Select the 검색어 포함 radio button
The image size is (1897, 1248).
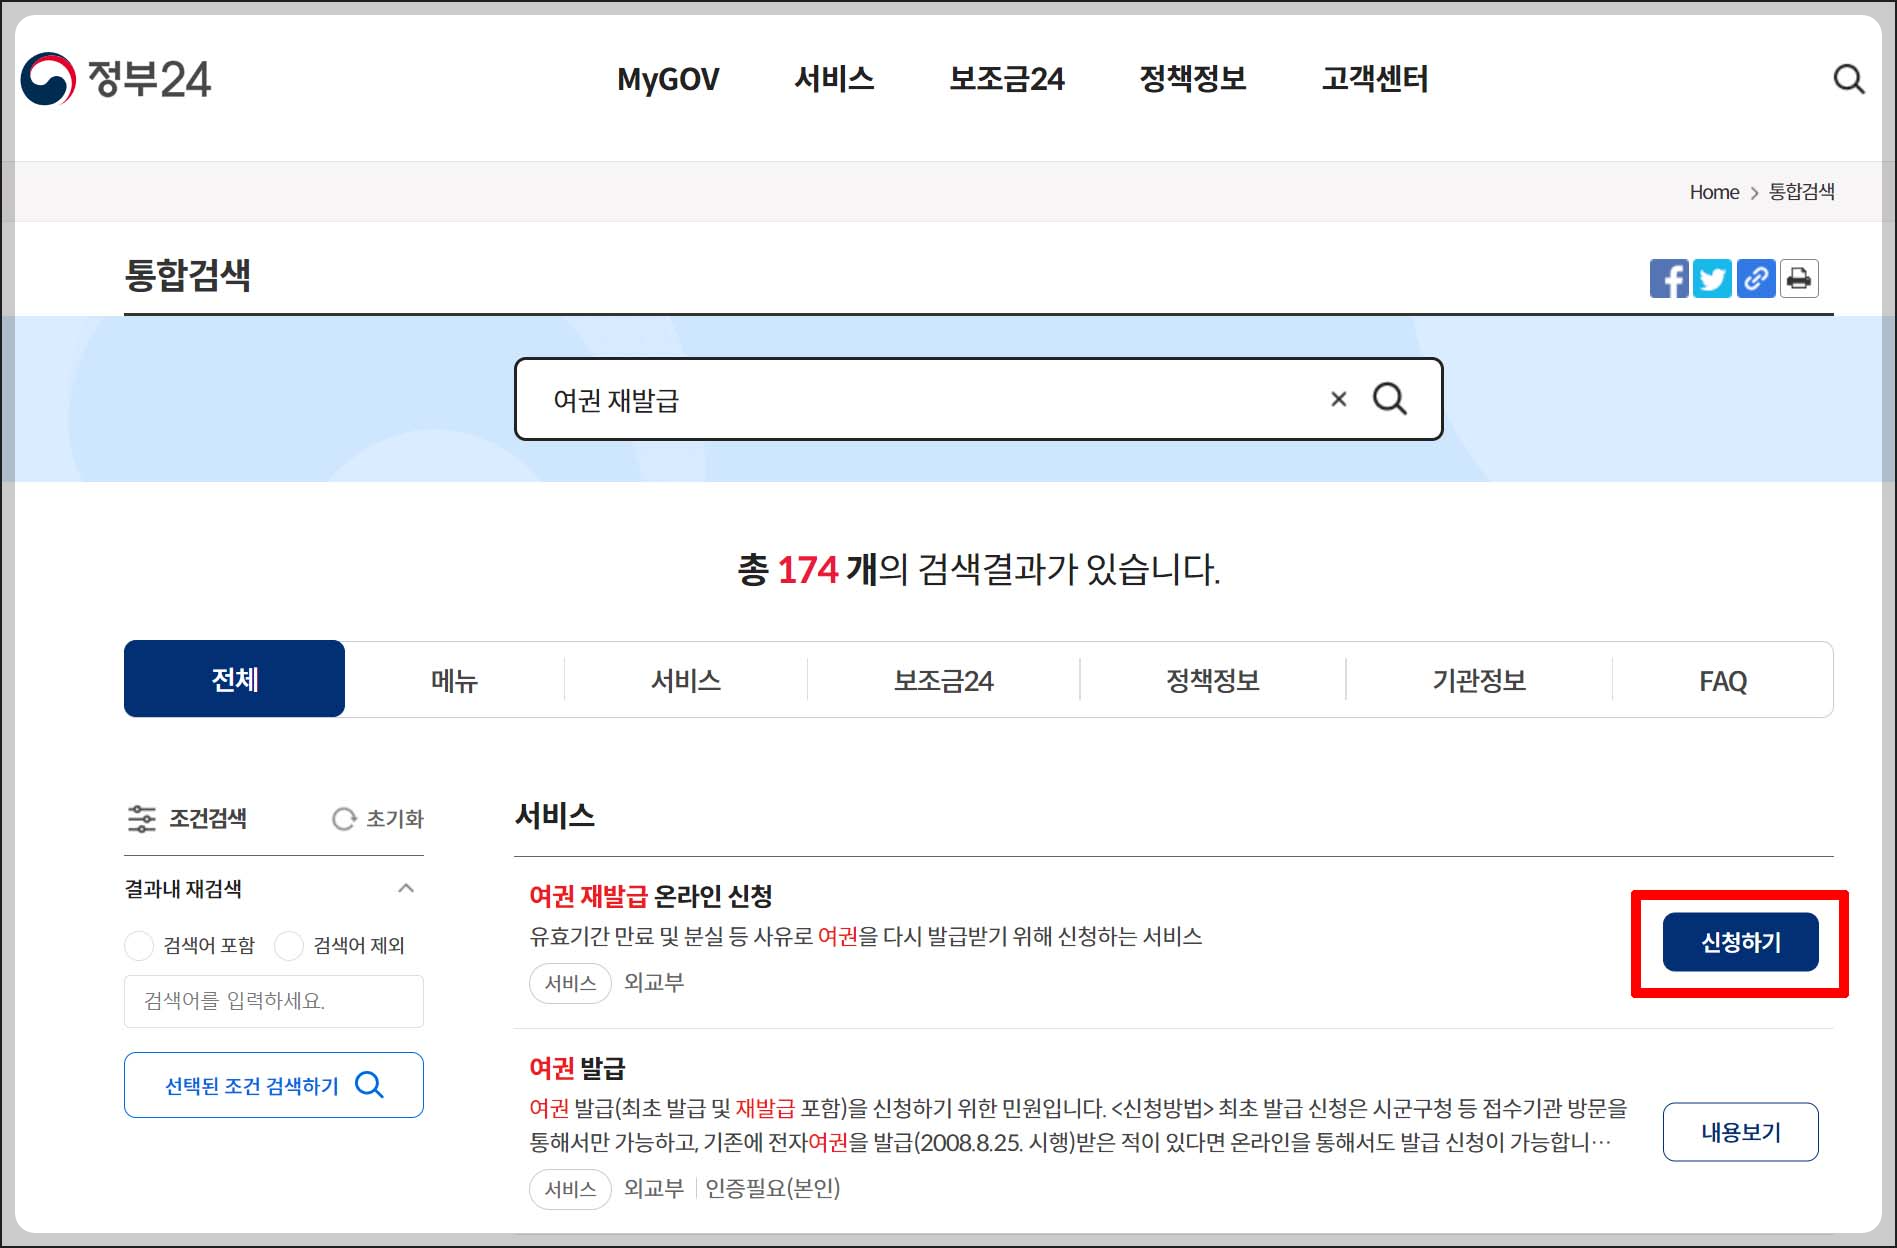coord(139,945)
